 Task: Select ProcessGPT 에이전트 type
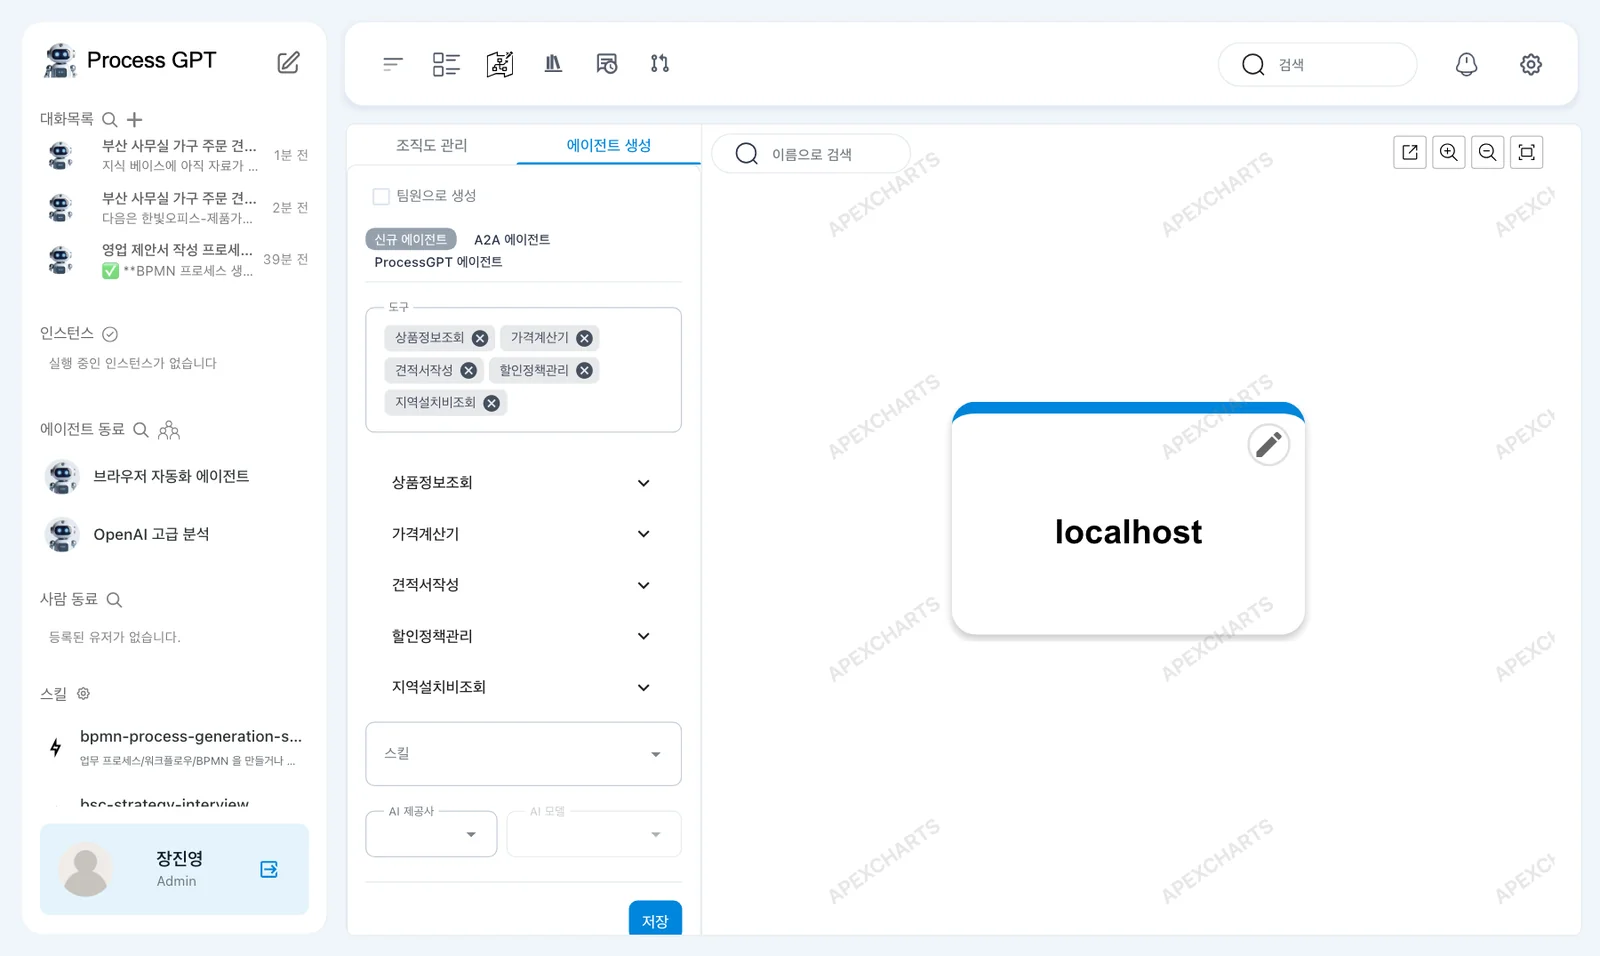tap(438, 262)
